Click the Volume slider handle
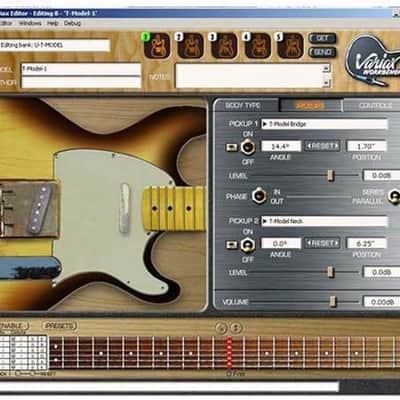 coord(333,302)
